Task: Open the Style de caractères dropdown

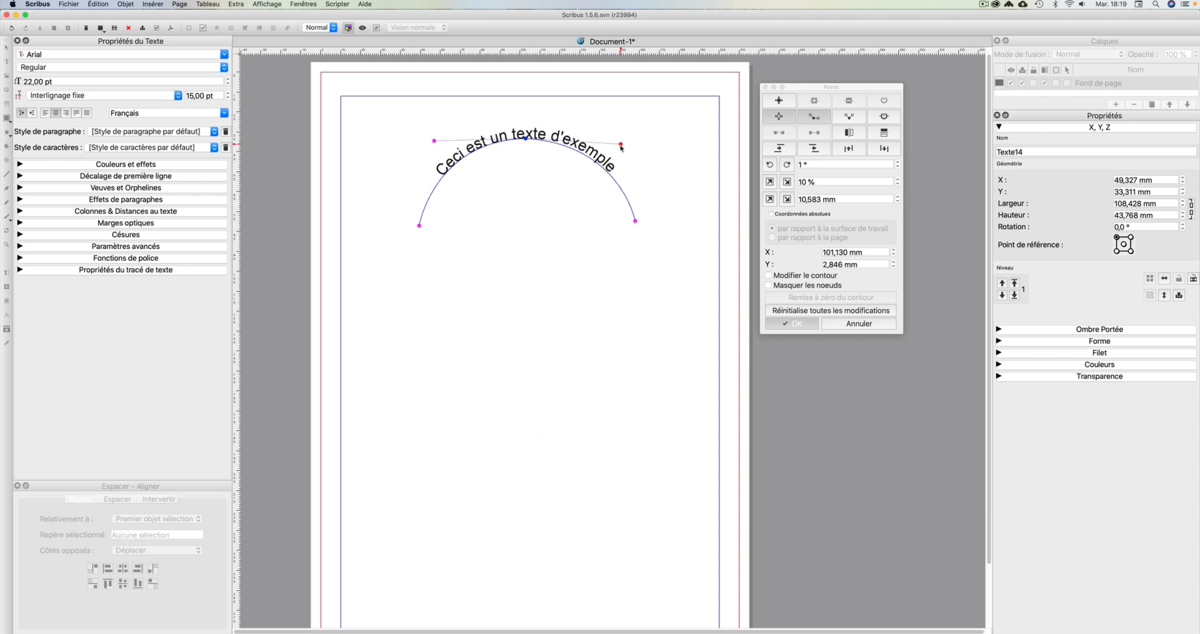Action: (x=213, y=148)
